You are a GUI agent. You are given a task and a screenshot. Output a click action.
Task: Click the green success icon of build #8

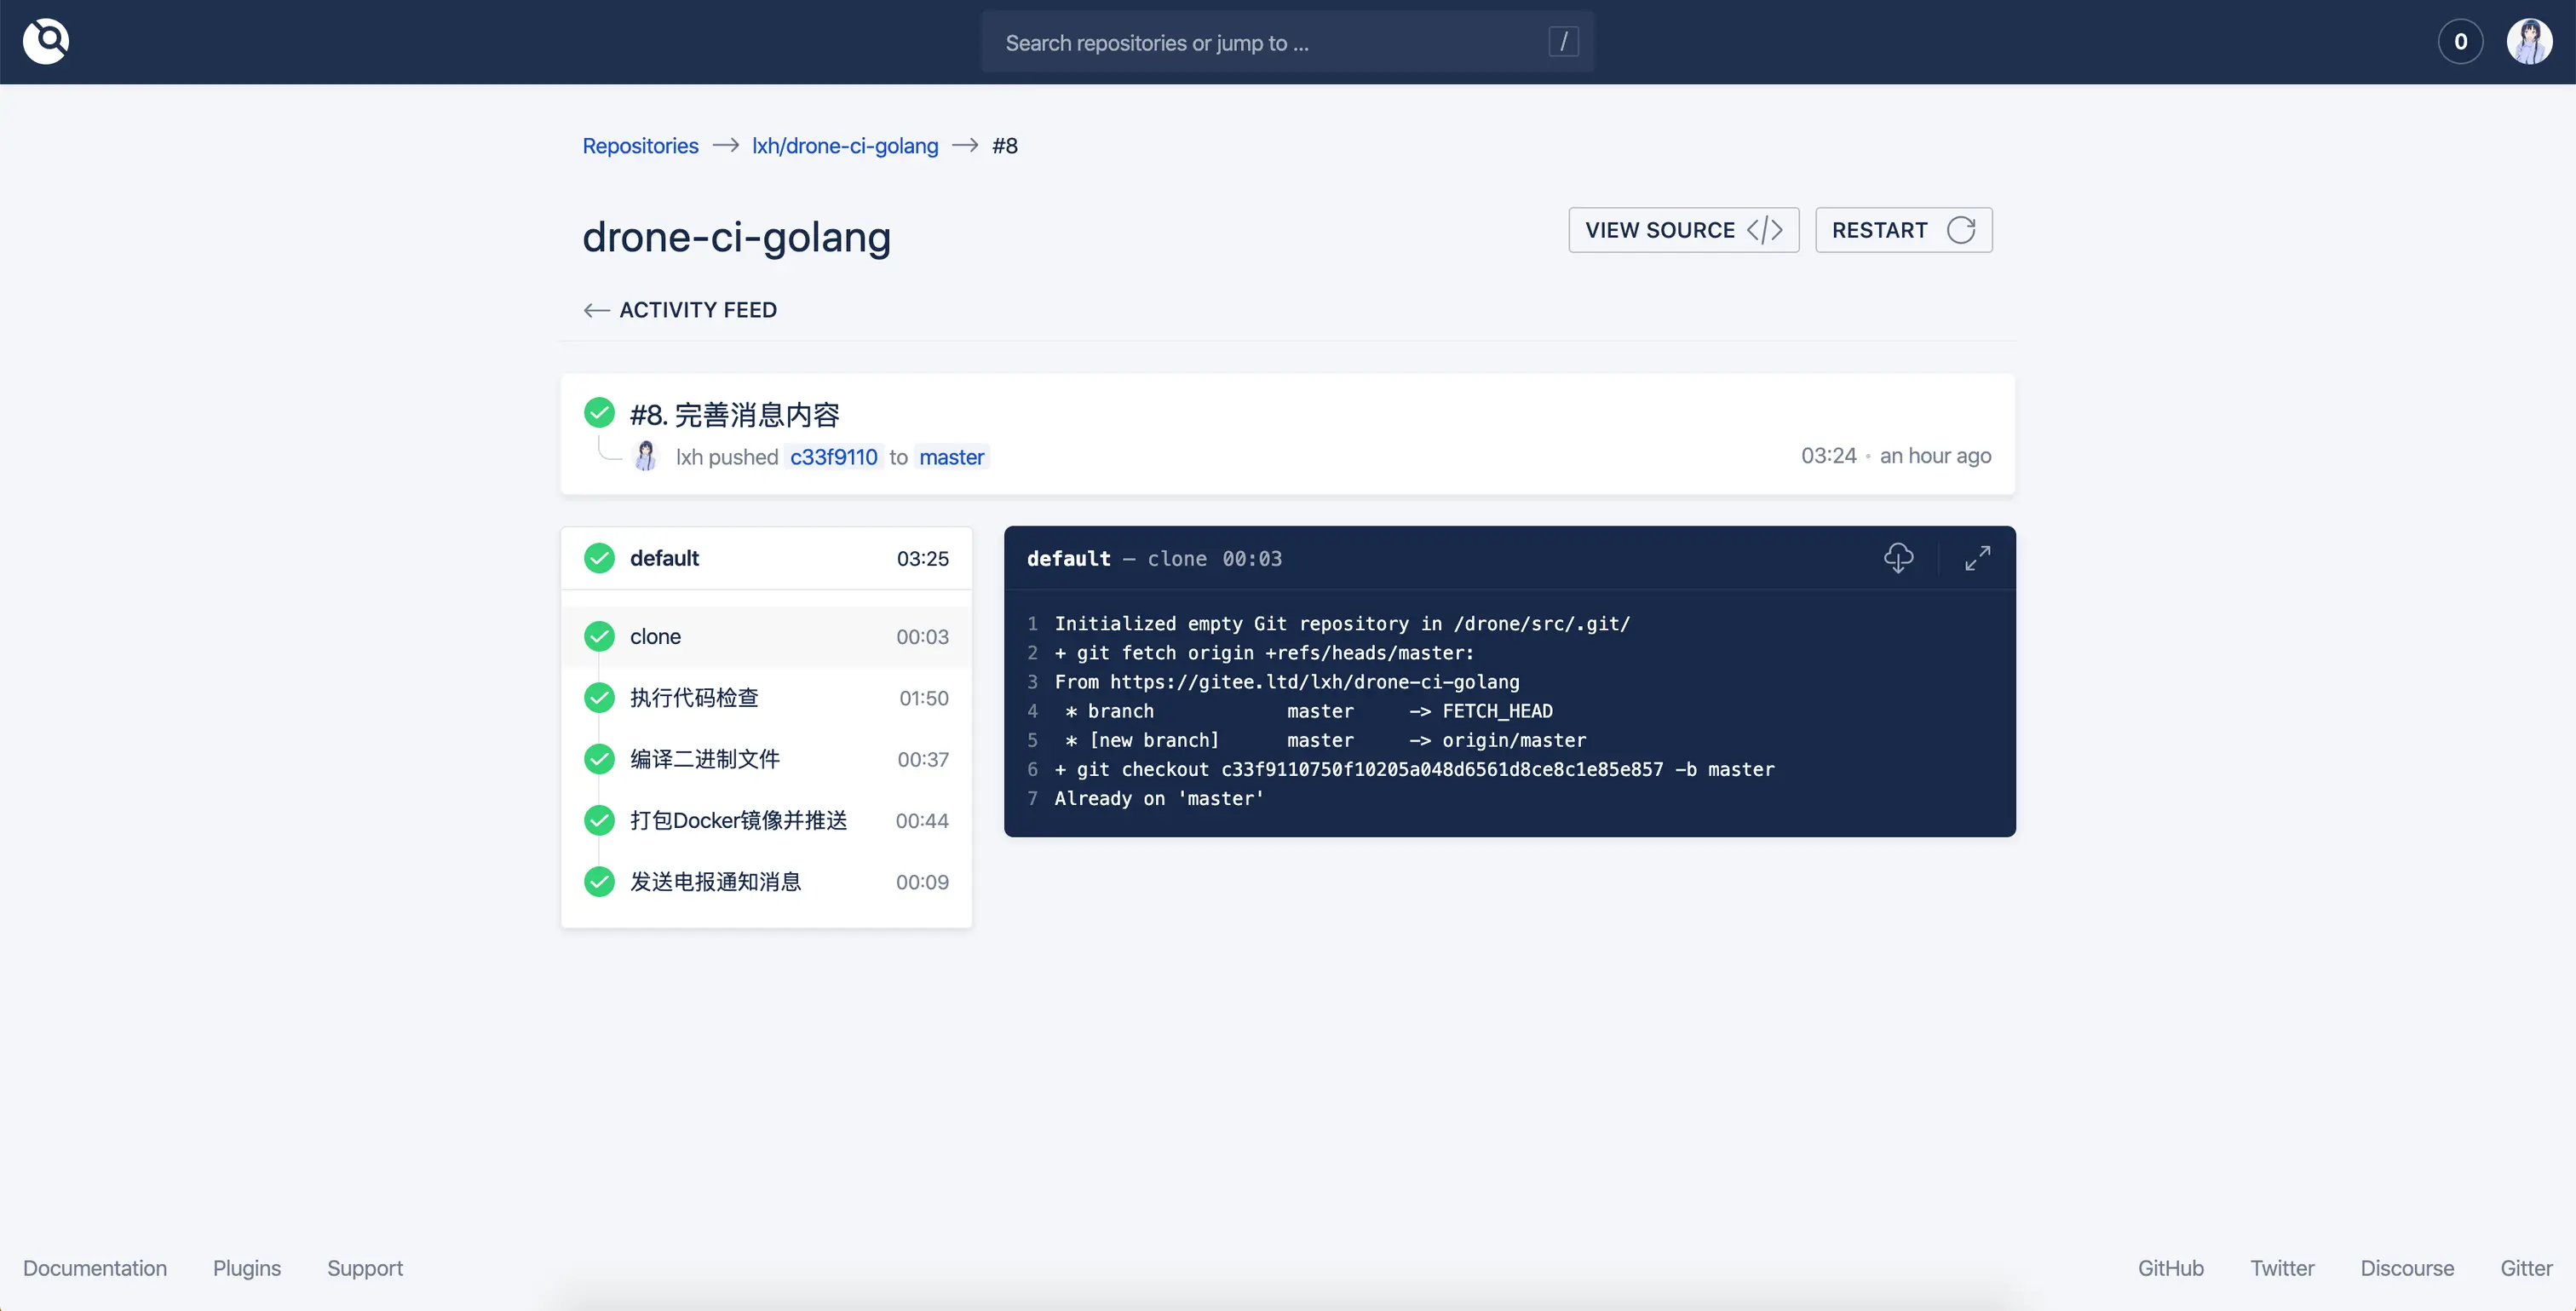[599, 412]
